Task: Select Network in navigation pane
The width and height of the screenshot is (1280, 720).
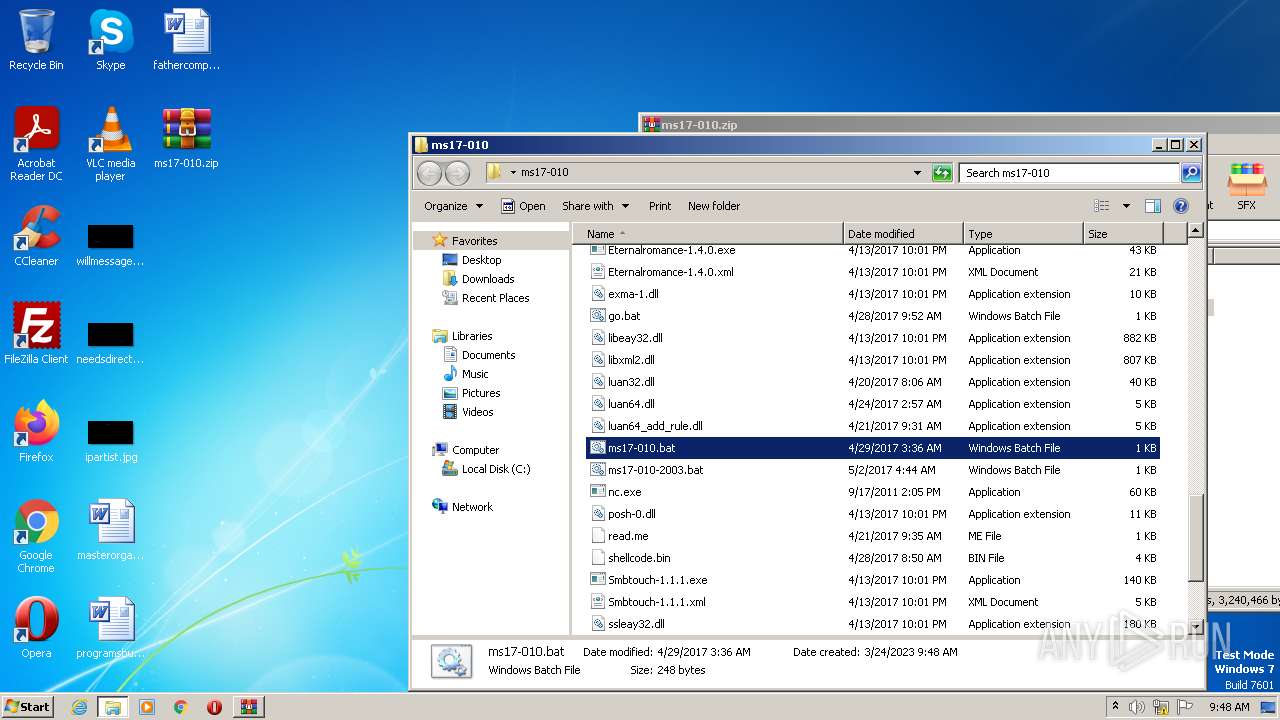Action: (x=472, y=507)
